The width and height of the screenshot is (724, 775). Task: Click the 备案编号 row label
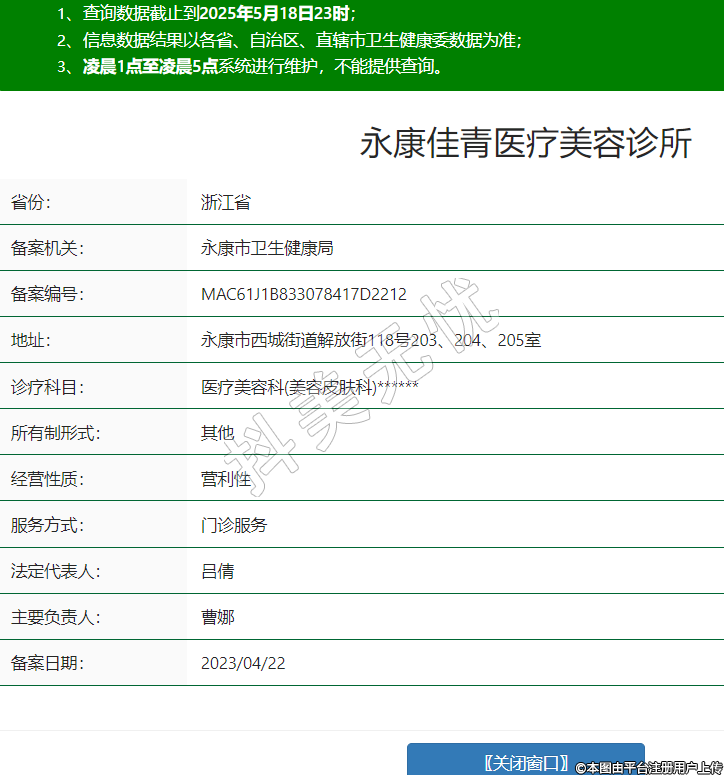point(48,294)
